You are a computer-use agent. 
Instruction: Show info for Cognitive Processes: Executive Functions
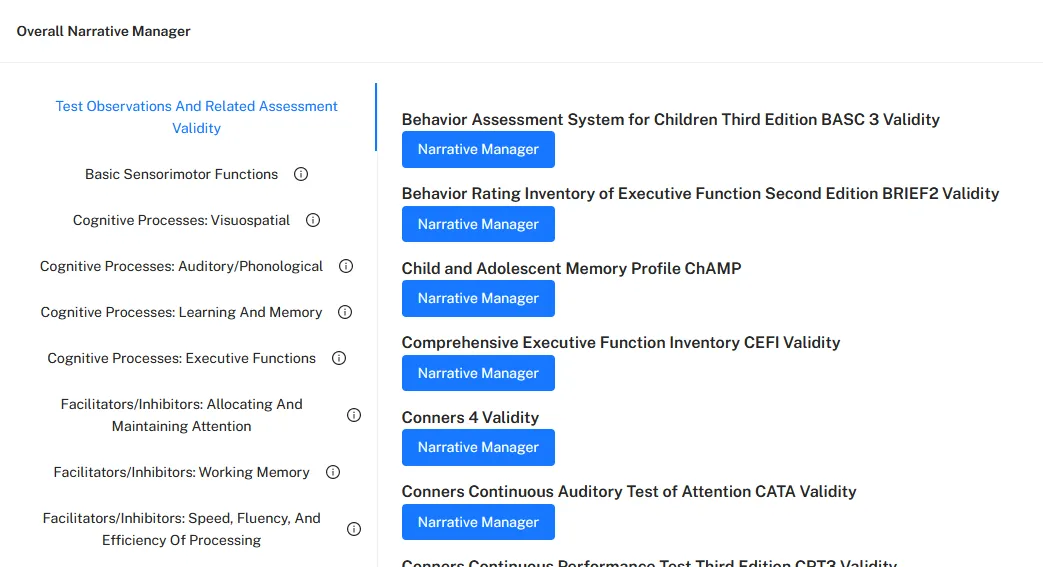339,358
